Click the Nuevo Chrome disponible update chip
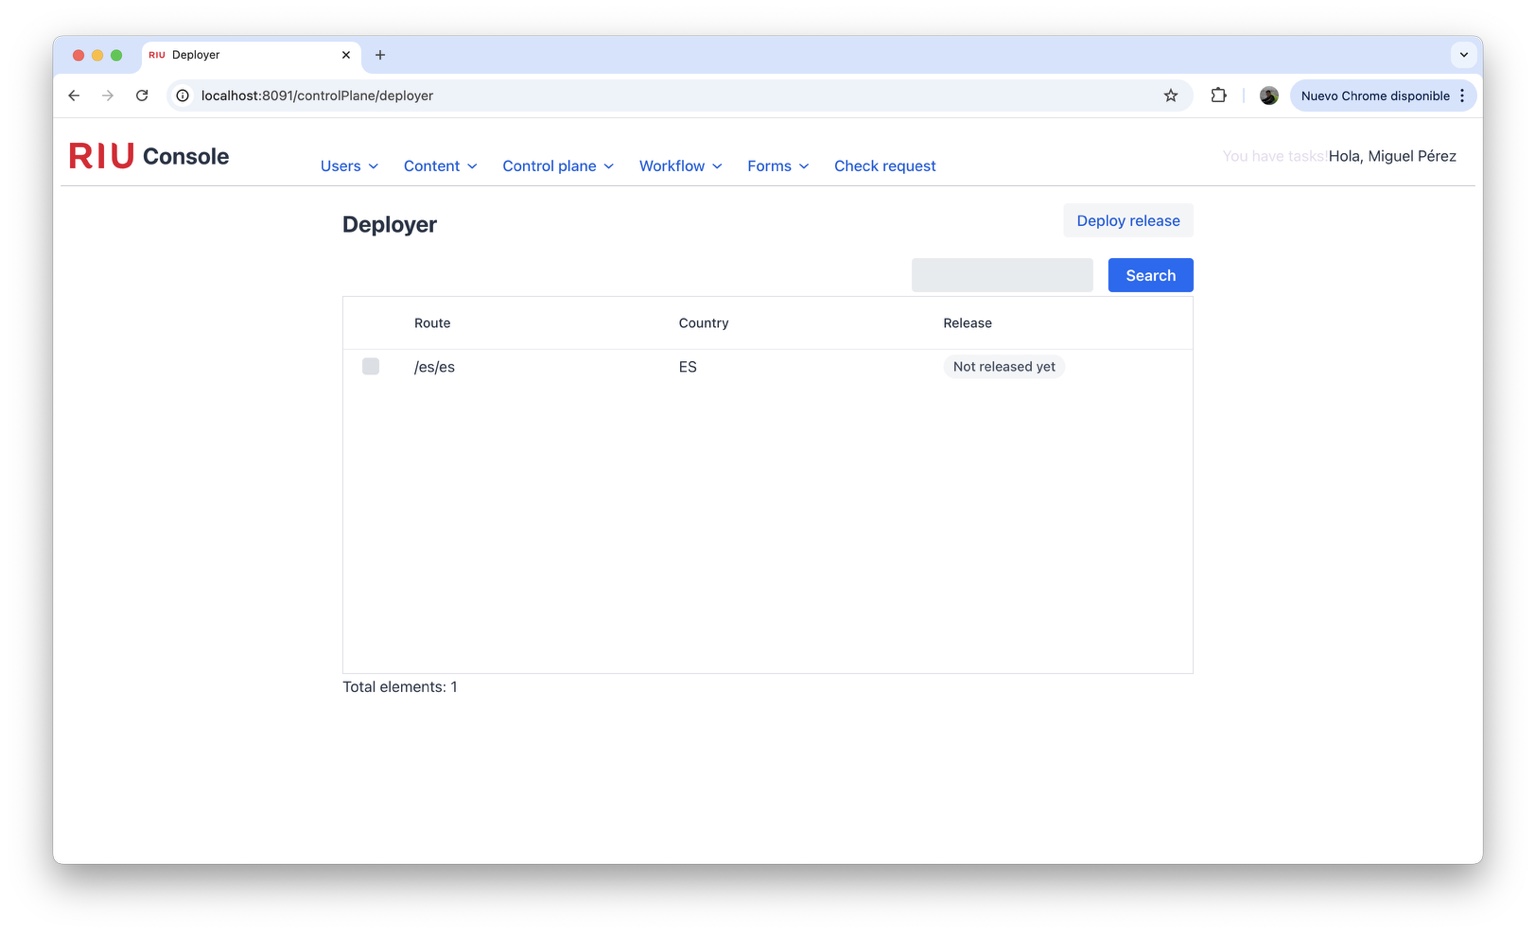This screenshot has height=934, width=1536. click(1374, 96)
